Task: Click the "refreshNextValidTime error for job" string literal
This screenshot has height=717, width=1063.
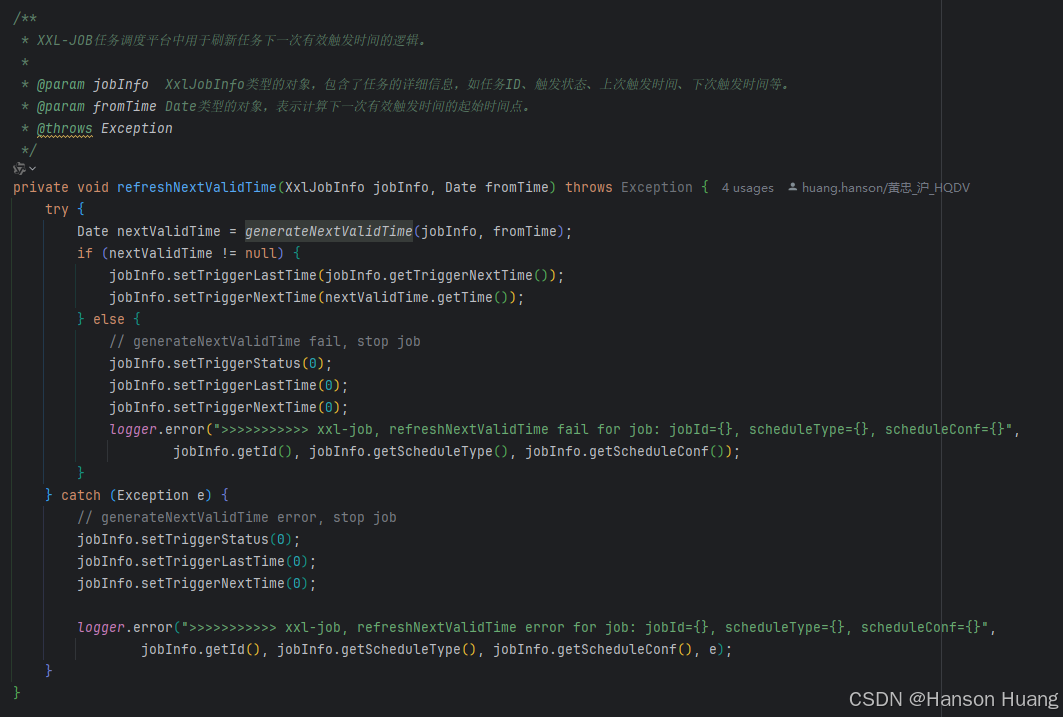Action: pos(584,627)
